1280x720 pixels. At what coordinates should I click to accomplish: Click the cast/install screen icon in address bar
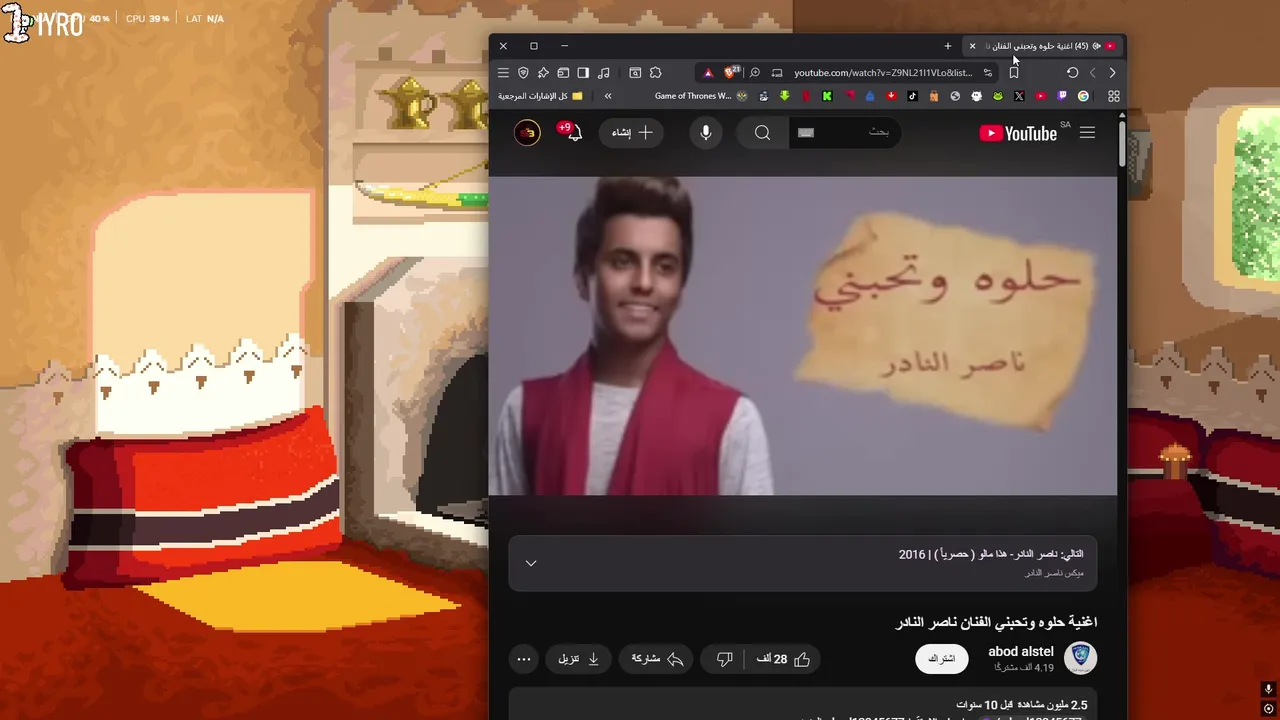[x=777, y=73]
